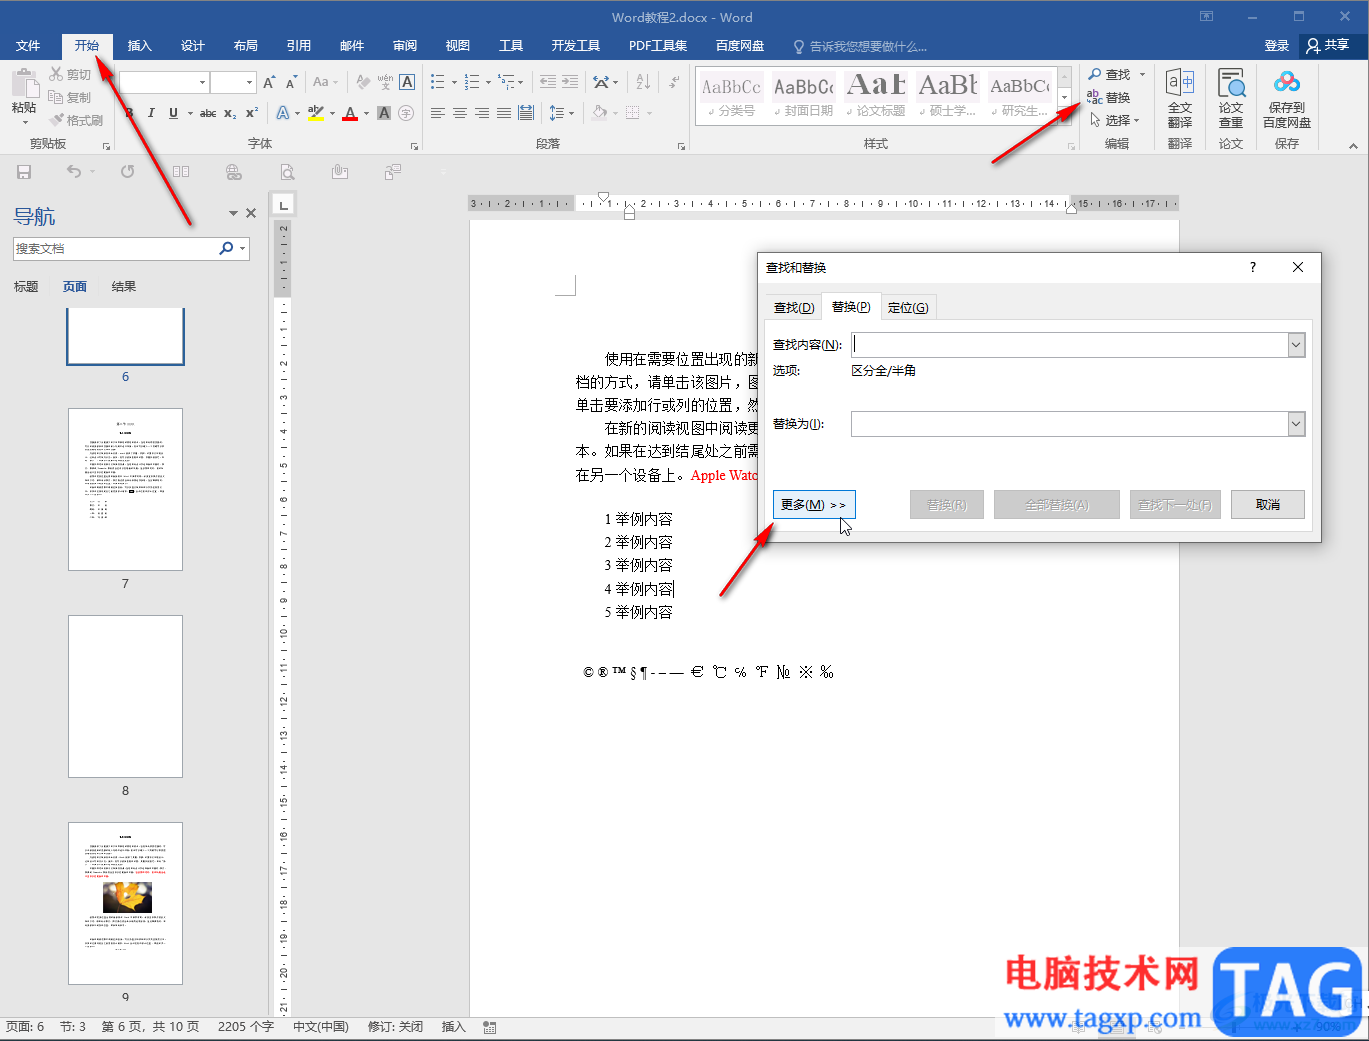Apply character shading icon
Screen dimensions: 1369x1041
384,113
